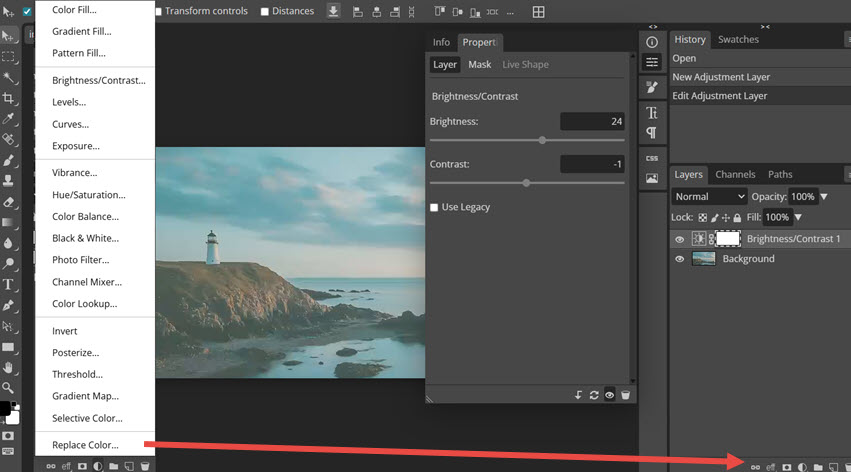The width and height of the screenshot is (851, 472).
Task: Select the white layer mask thumbnail
Action: tap(728, 239)
